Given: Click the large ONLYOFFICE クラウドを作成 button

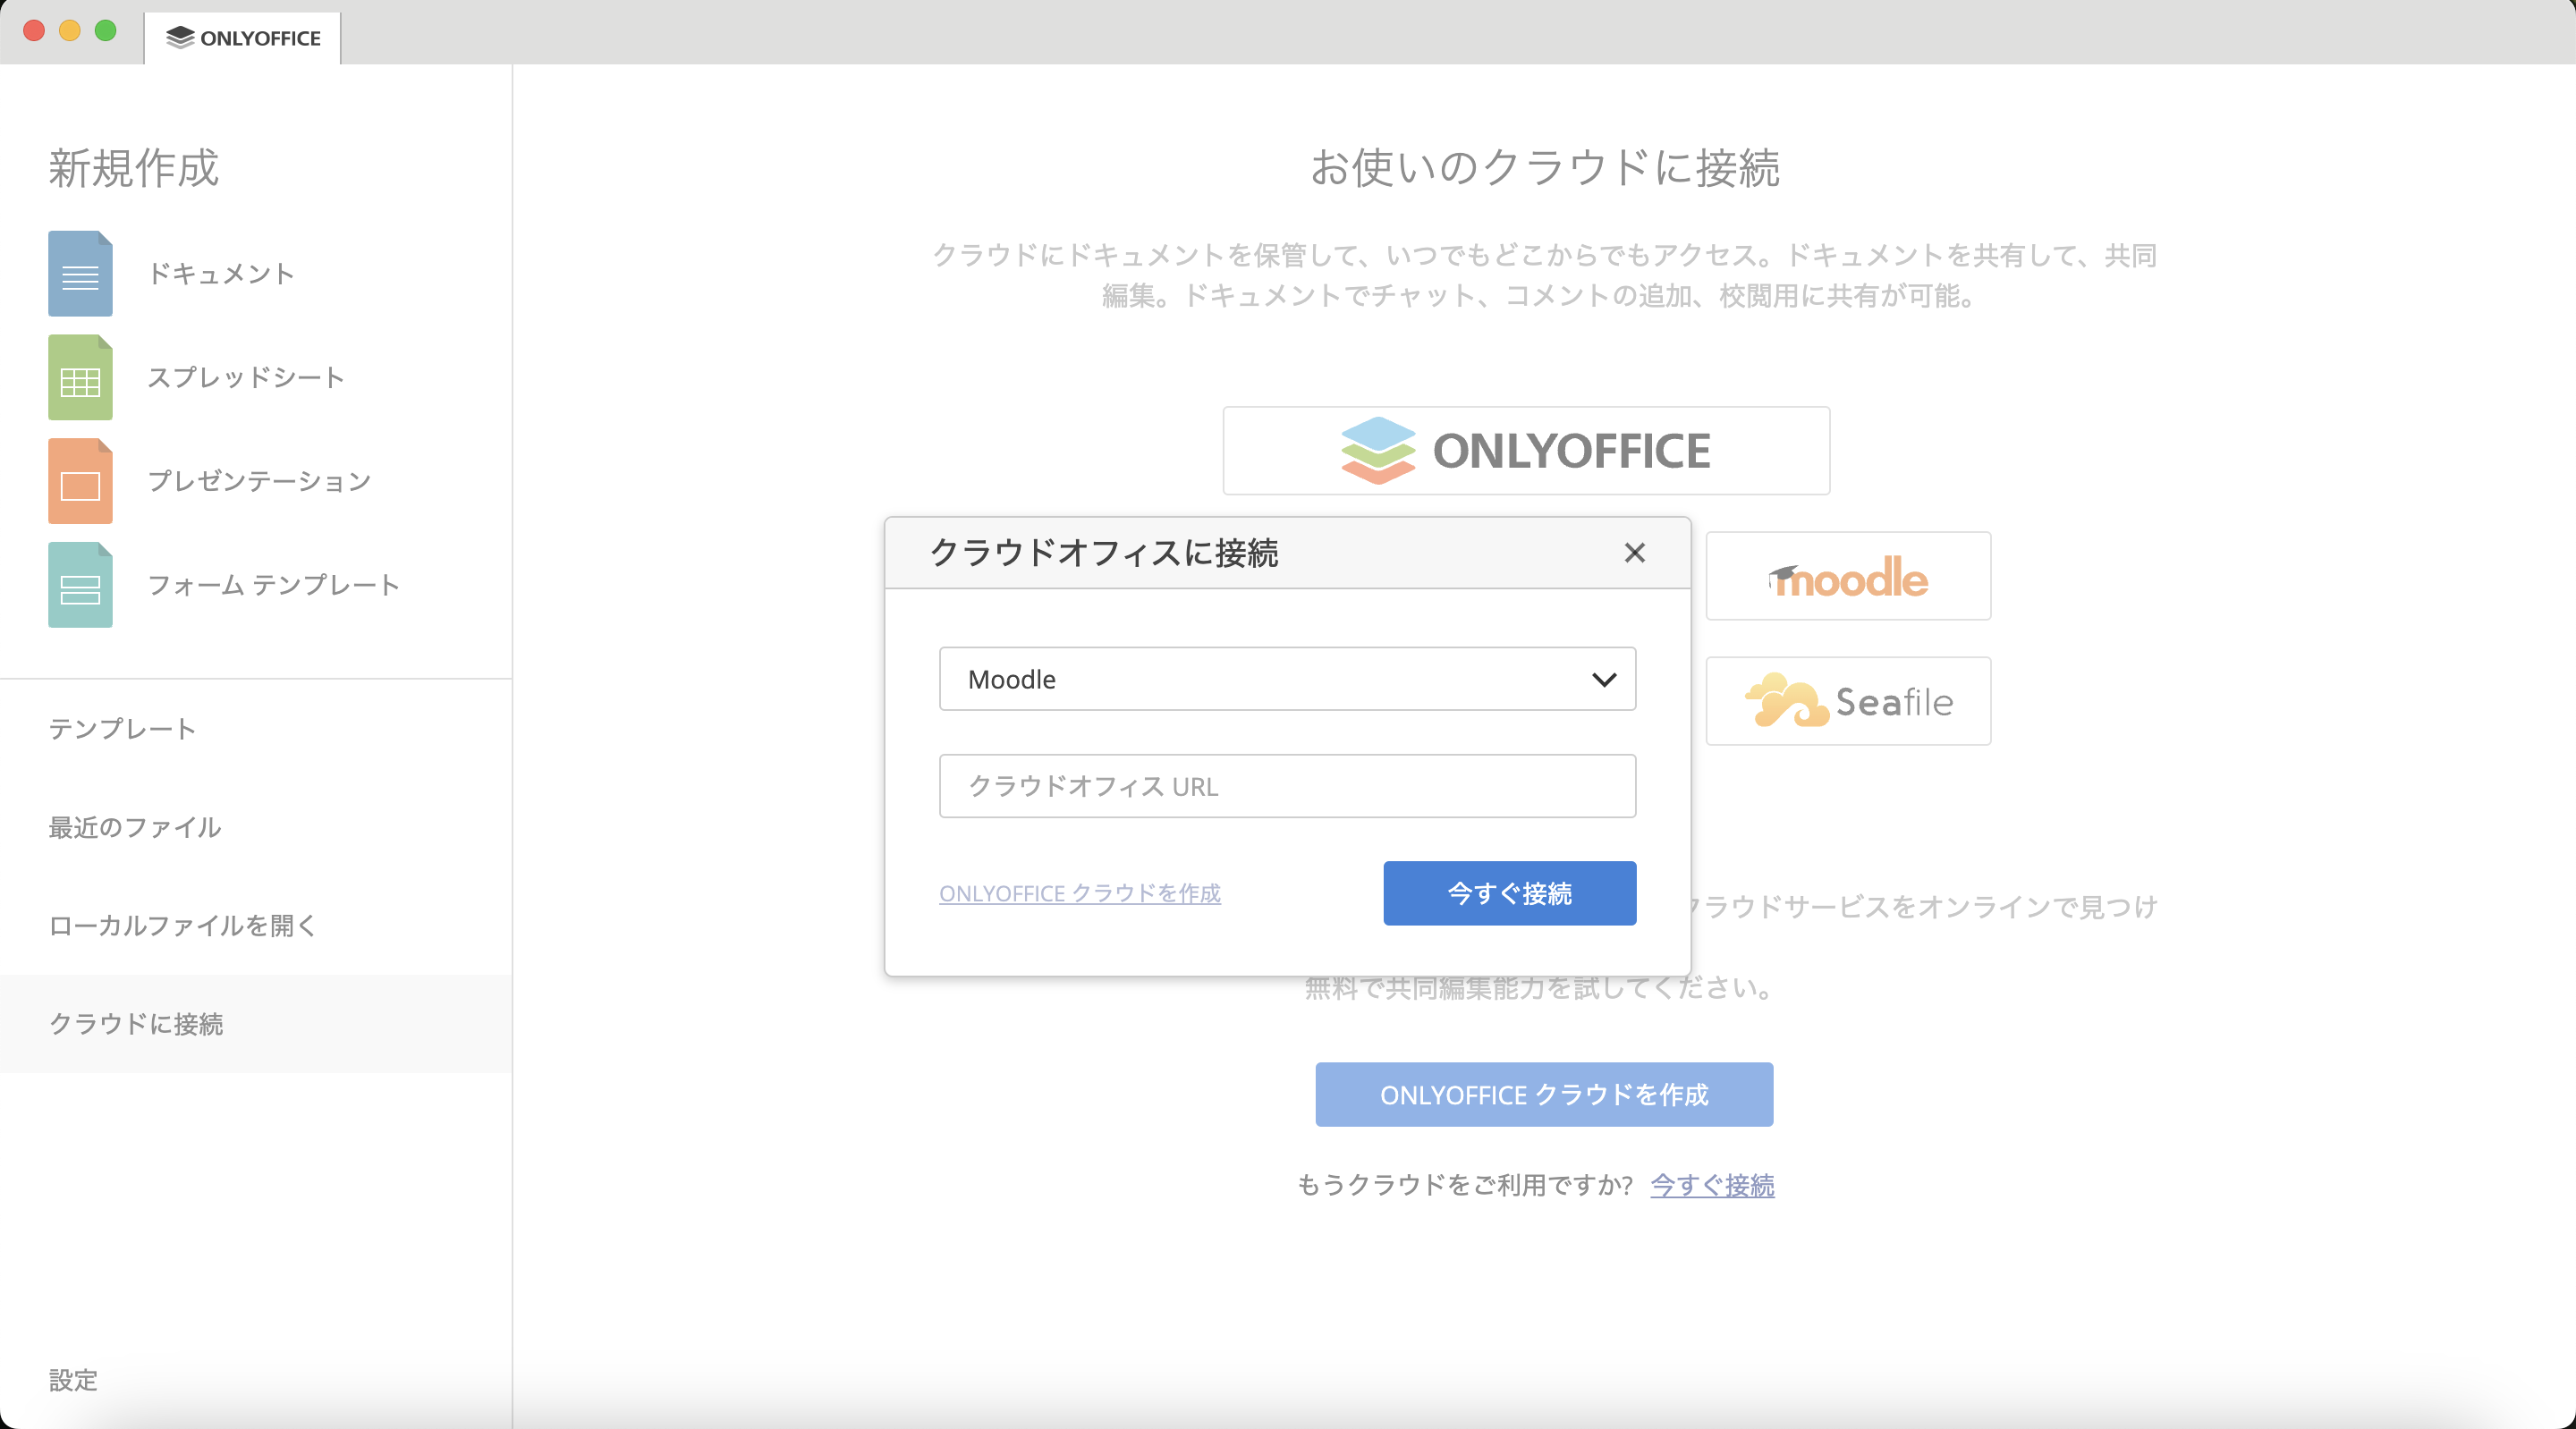Looking at the screenshot, I should [x=1543, y=1094].
